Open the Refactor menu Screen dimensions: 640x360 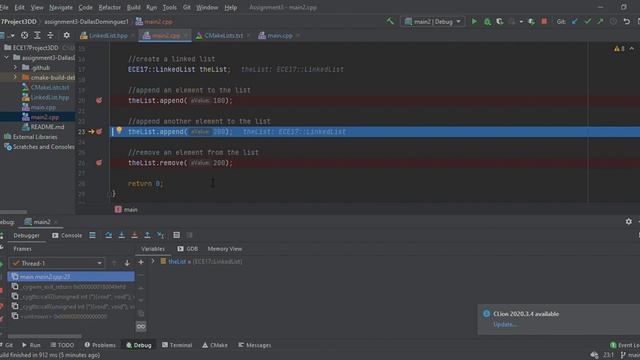click(109, 7)
